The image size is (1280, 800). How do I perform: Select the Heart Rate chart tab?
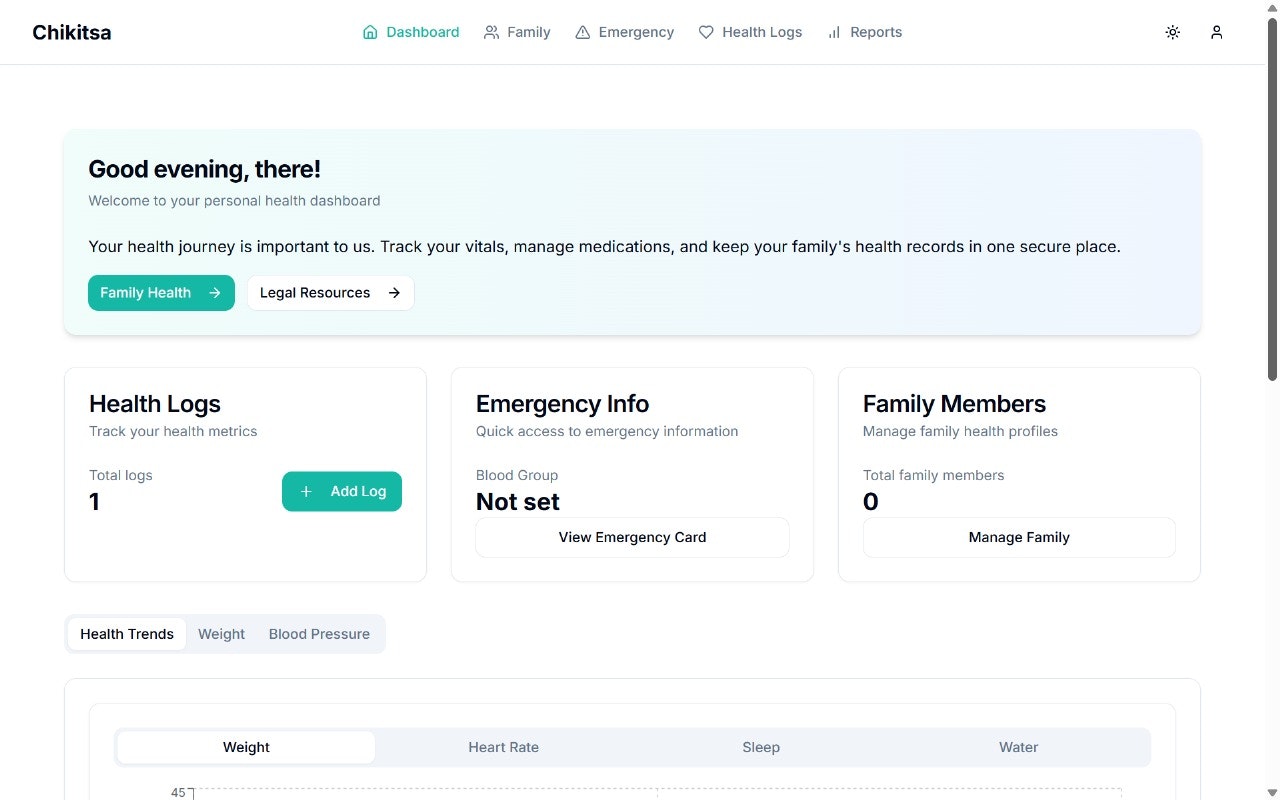point(503,747)
